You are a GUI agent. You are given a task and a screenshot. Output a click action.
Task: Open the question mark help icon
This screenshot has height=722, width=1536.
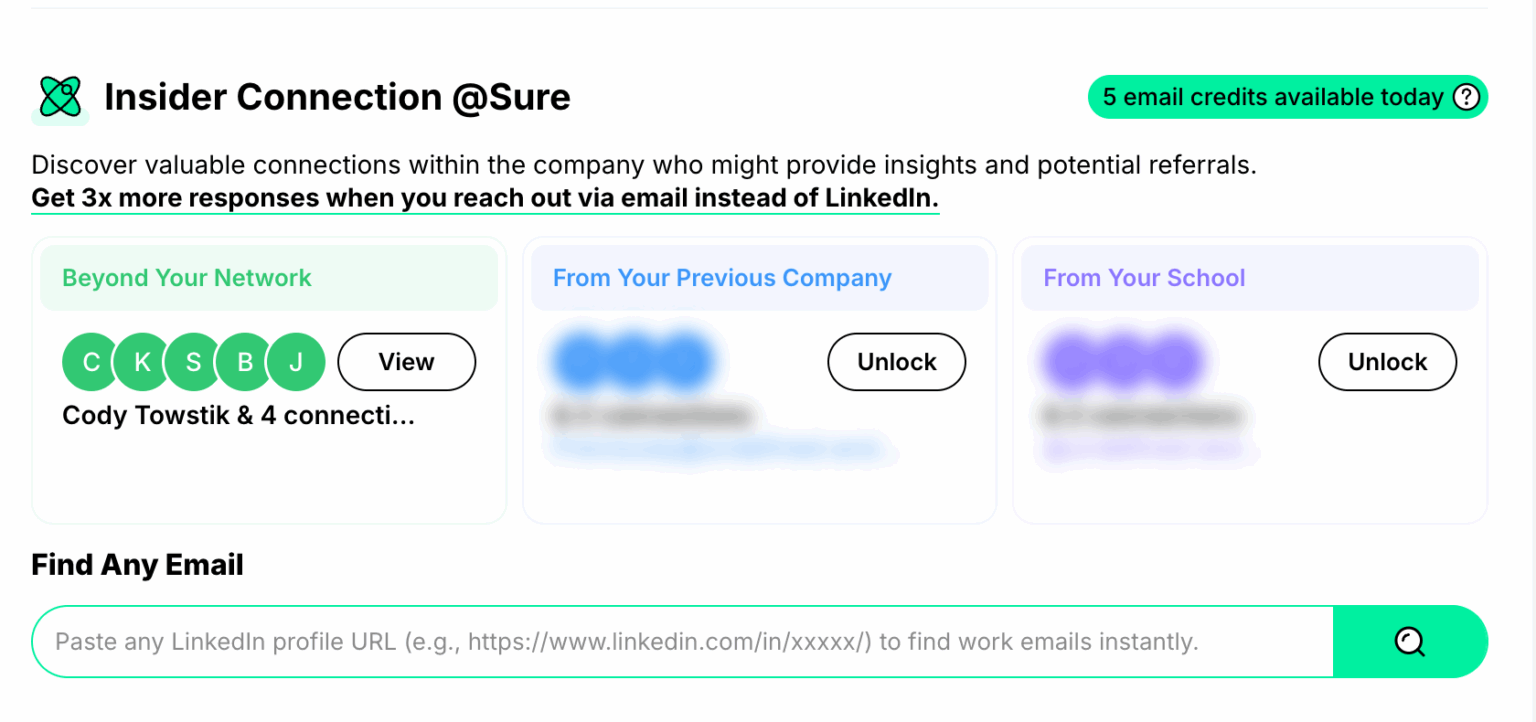tap(1465, 97)
